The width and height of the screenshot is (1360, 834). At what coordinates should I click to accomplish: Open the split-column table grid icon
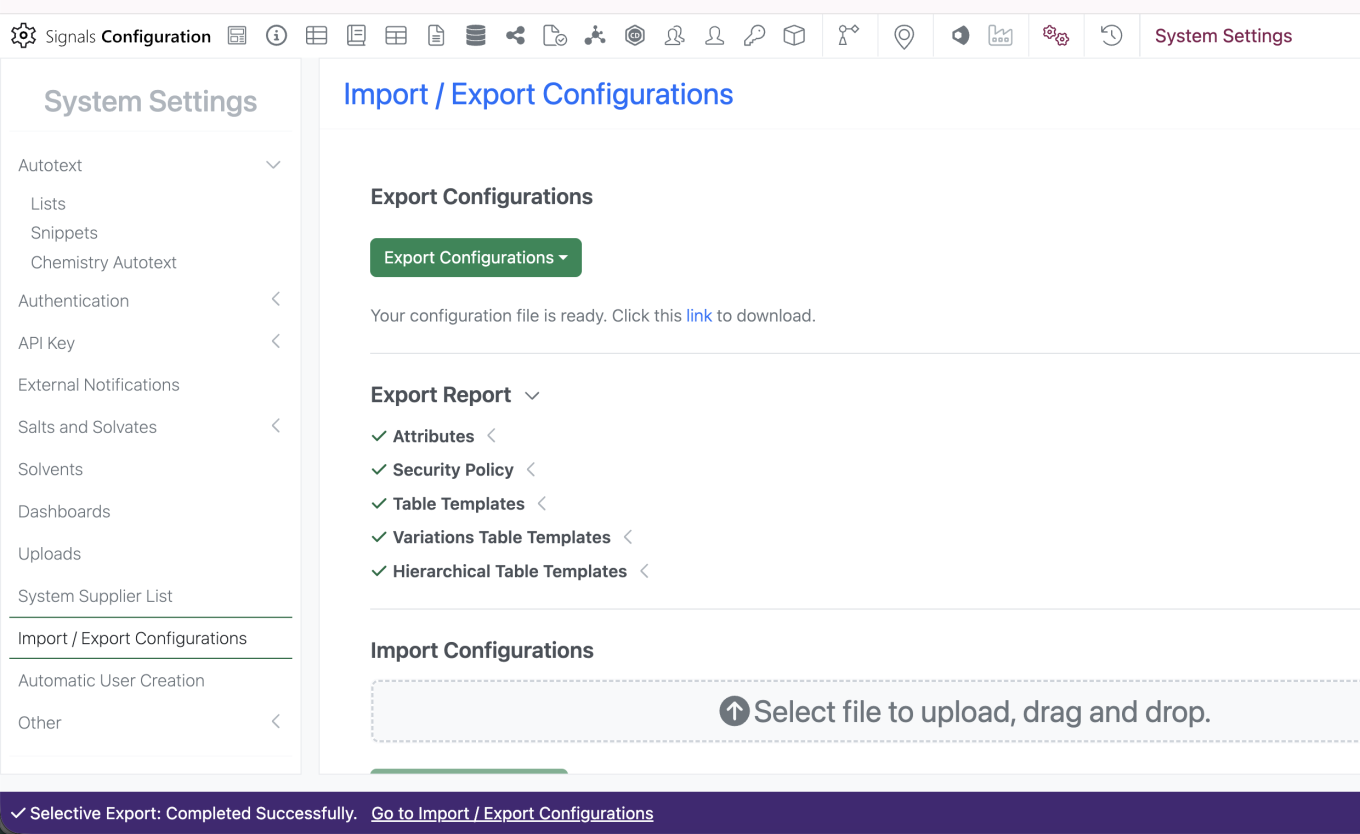coord(396,36)
